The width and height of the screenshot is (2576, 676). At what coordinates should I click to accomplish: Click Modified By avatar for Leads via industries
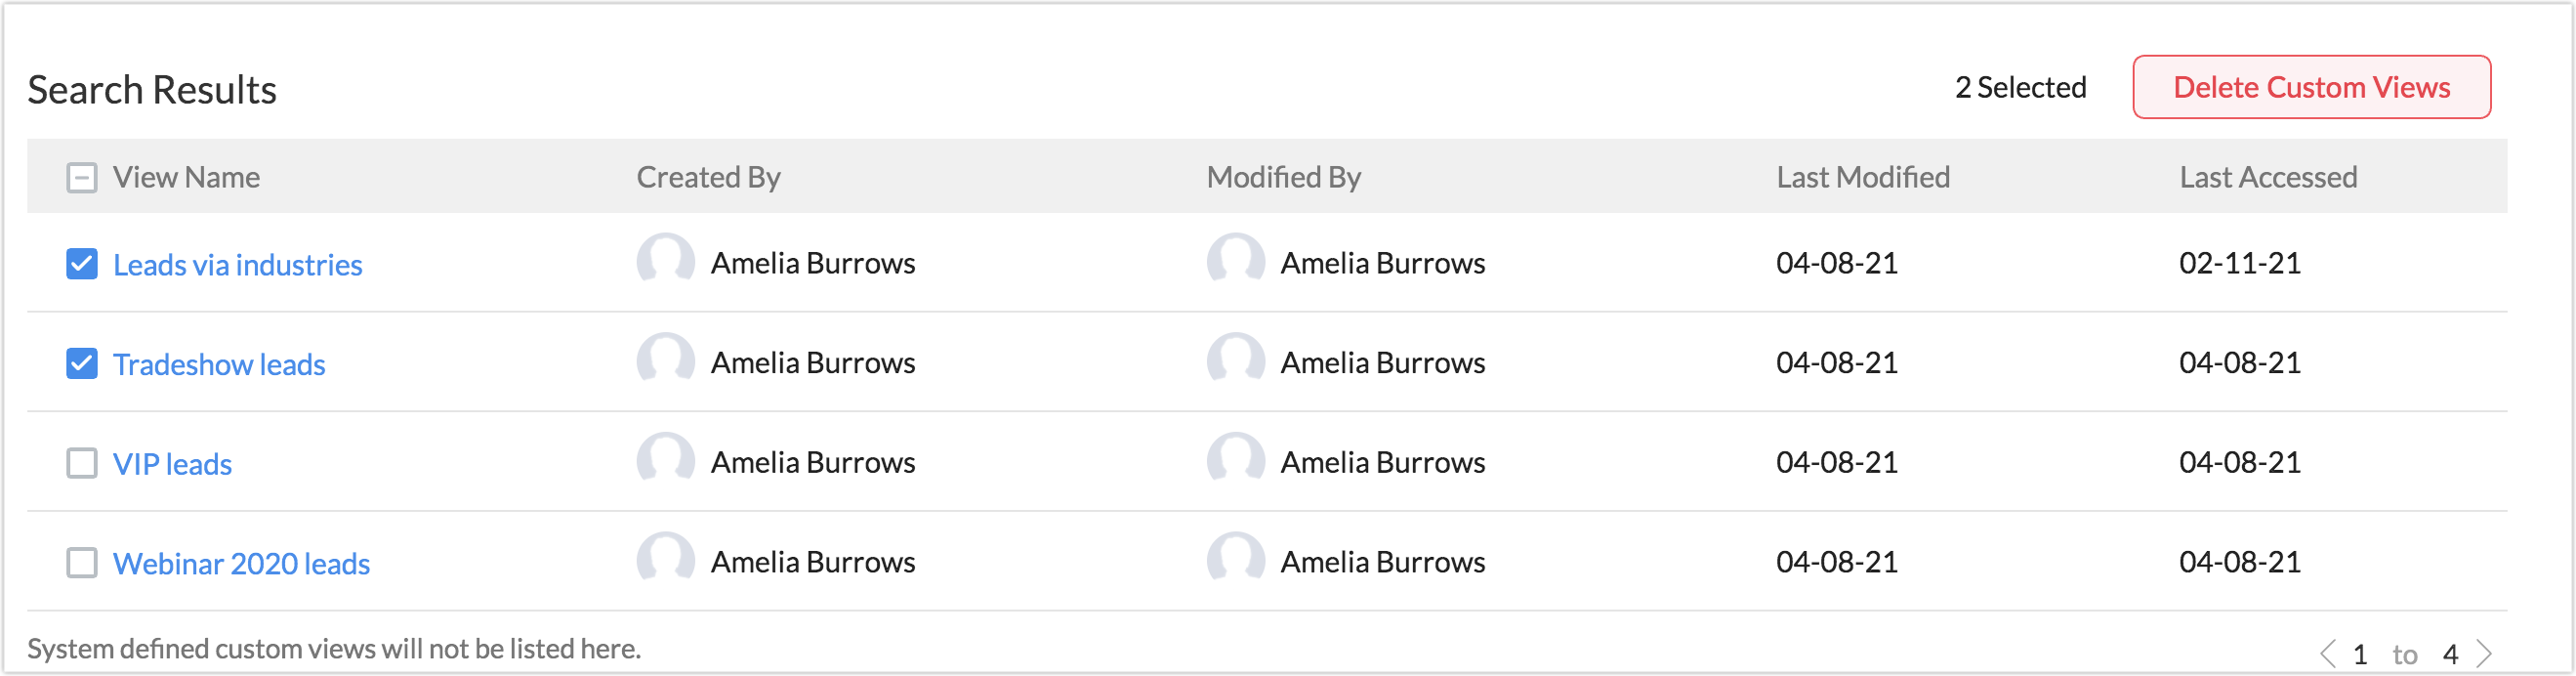1235,261
